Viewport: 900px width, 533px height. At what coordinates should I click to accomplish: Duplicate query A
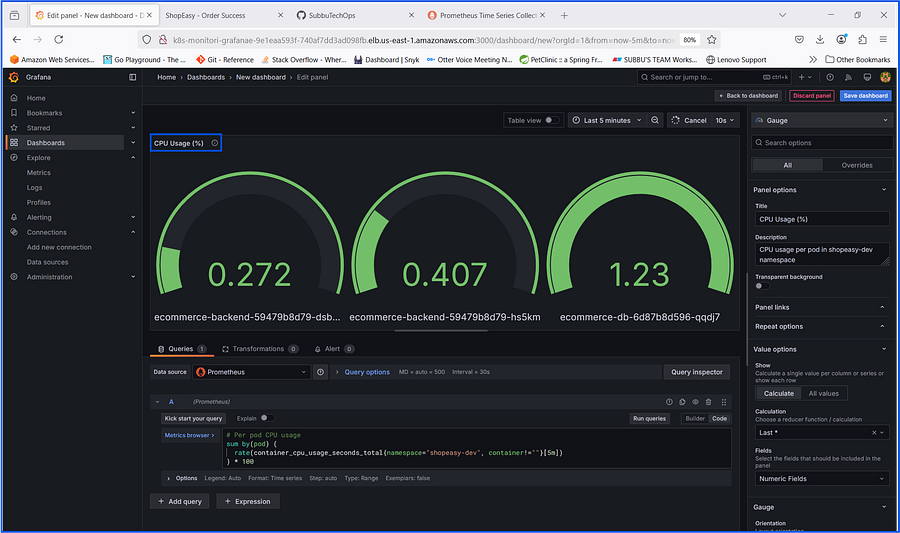coord(682,402)
